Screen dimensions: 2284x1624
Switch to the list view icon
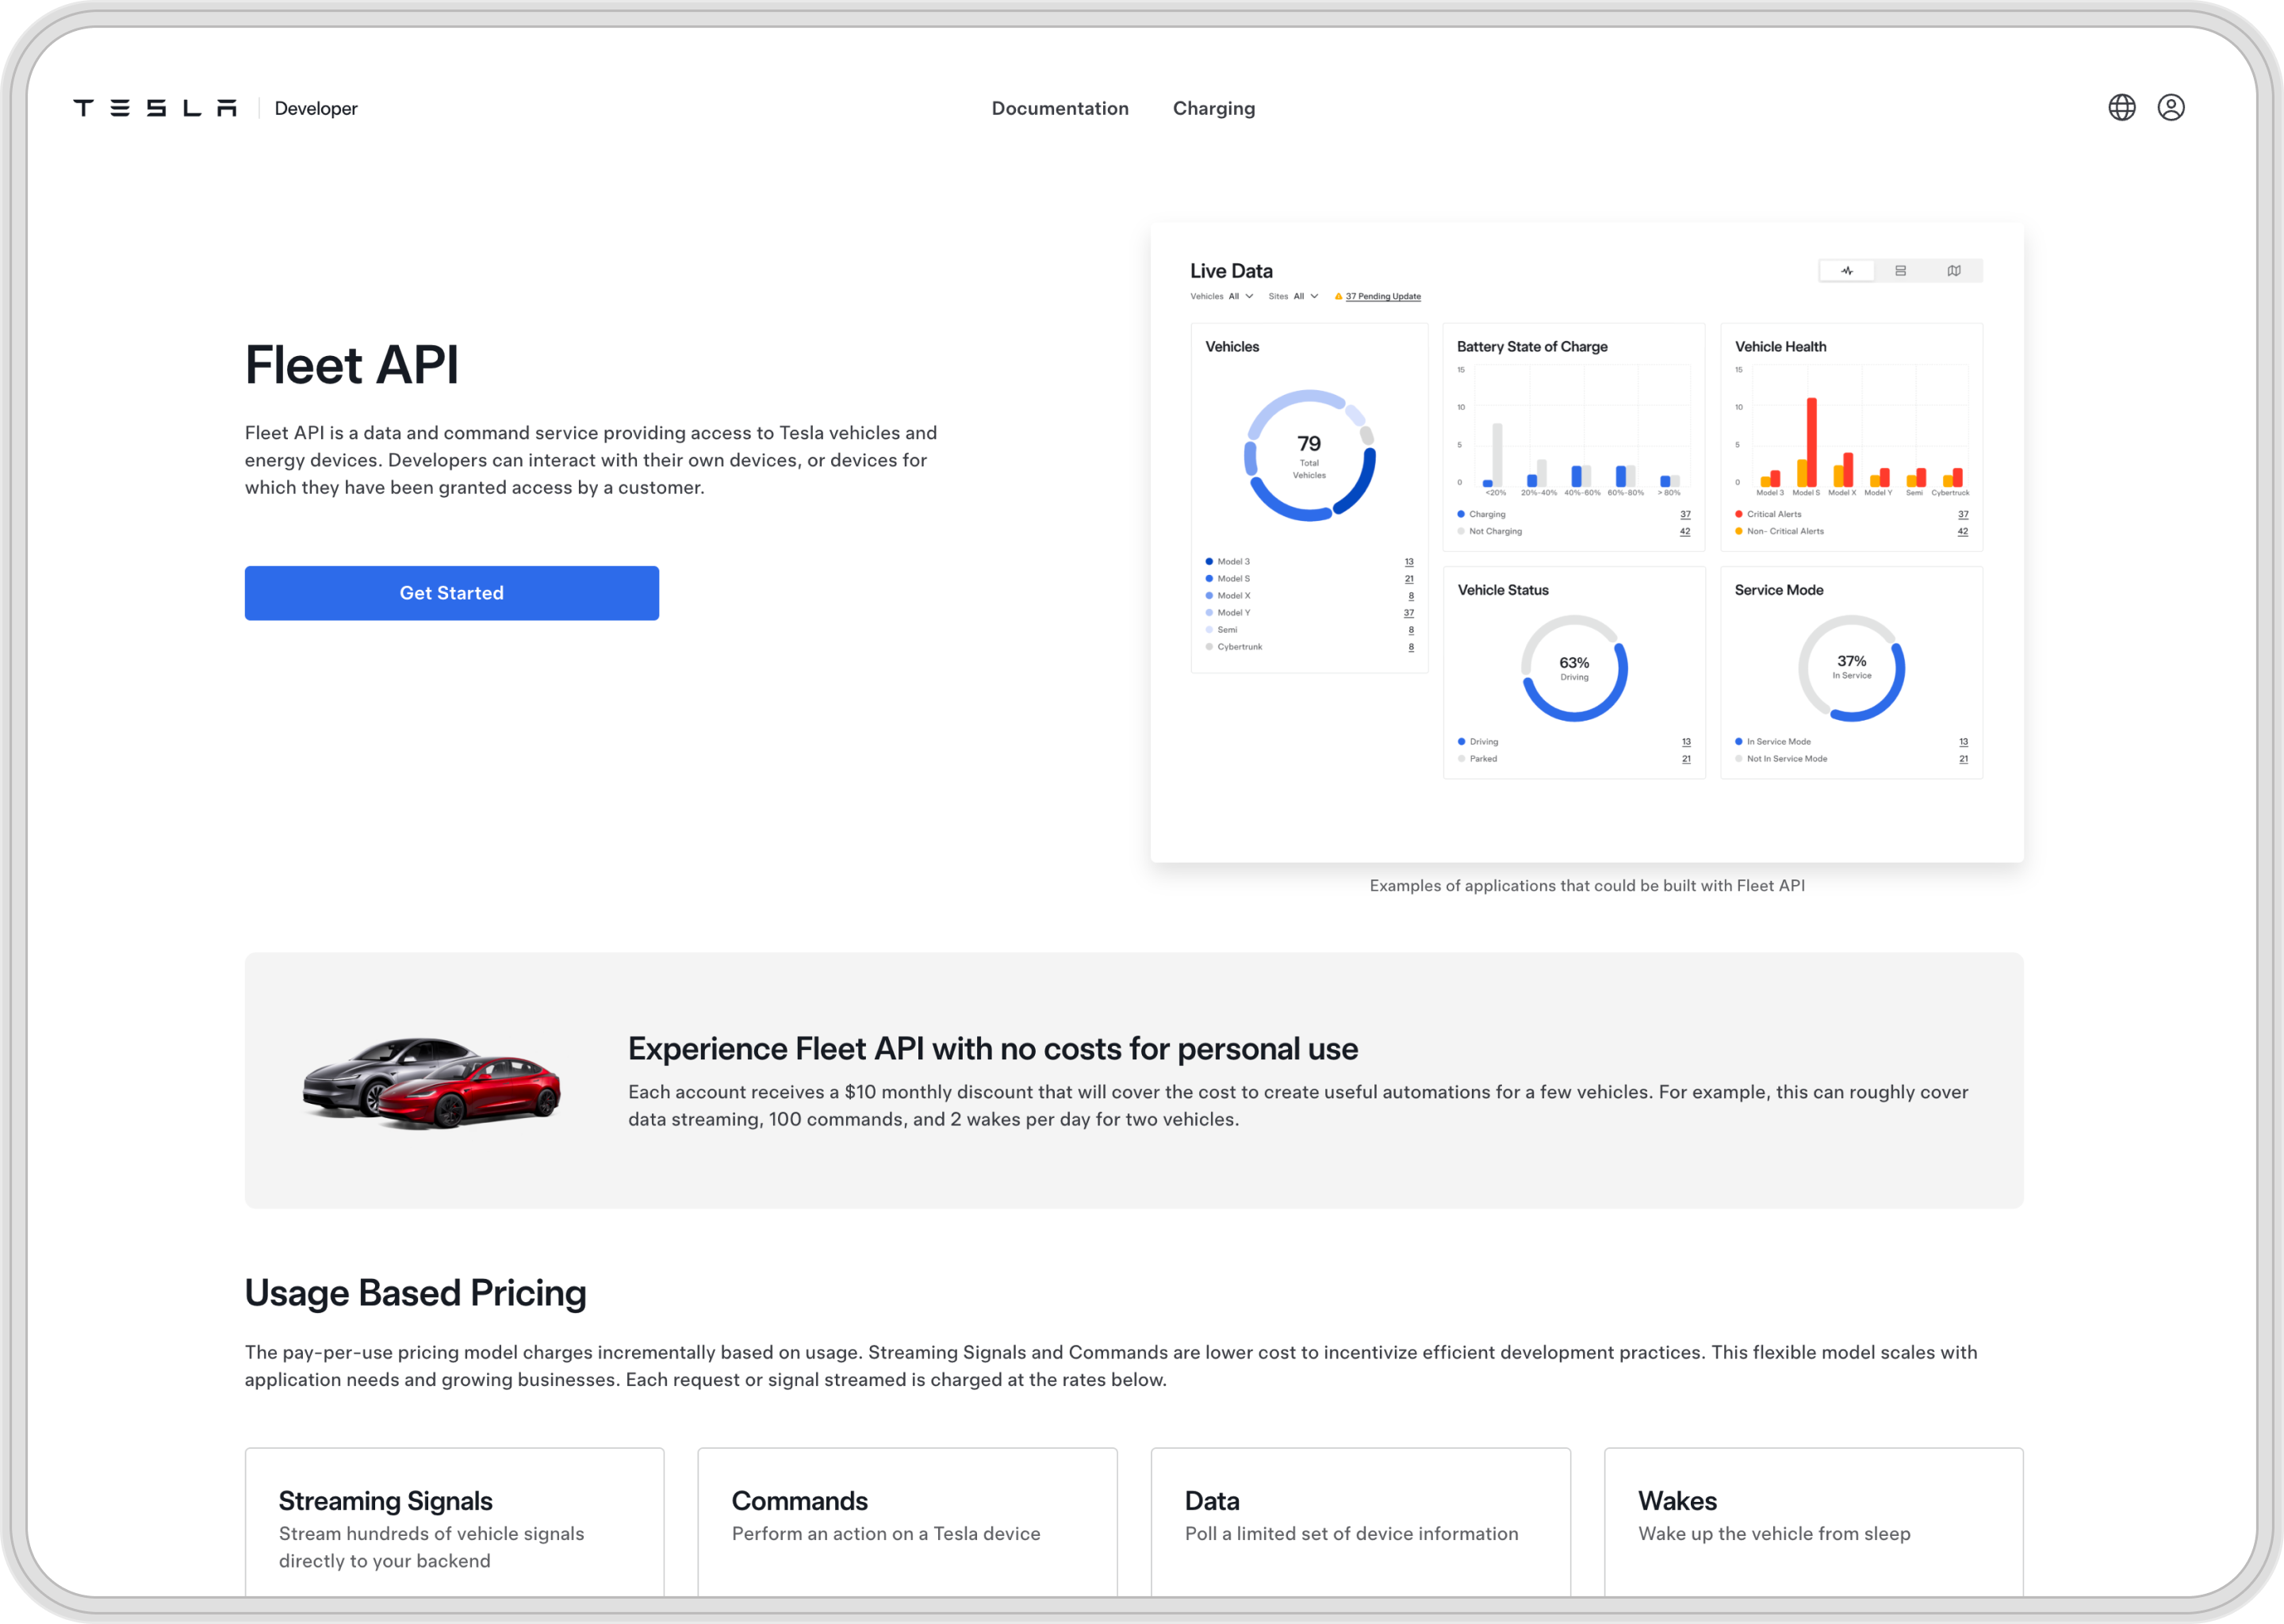1900,271
